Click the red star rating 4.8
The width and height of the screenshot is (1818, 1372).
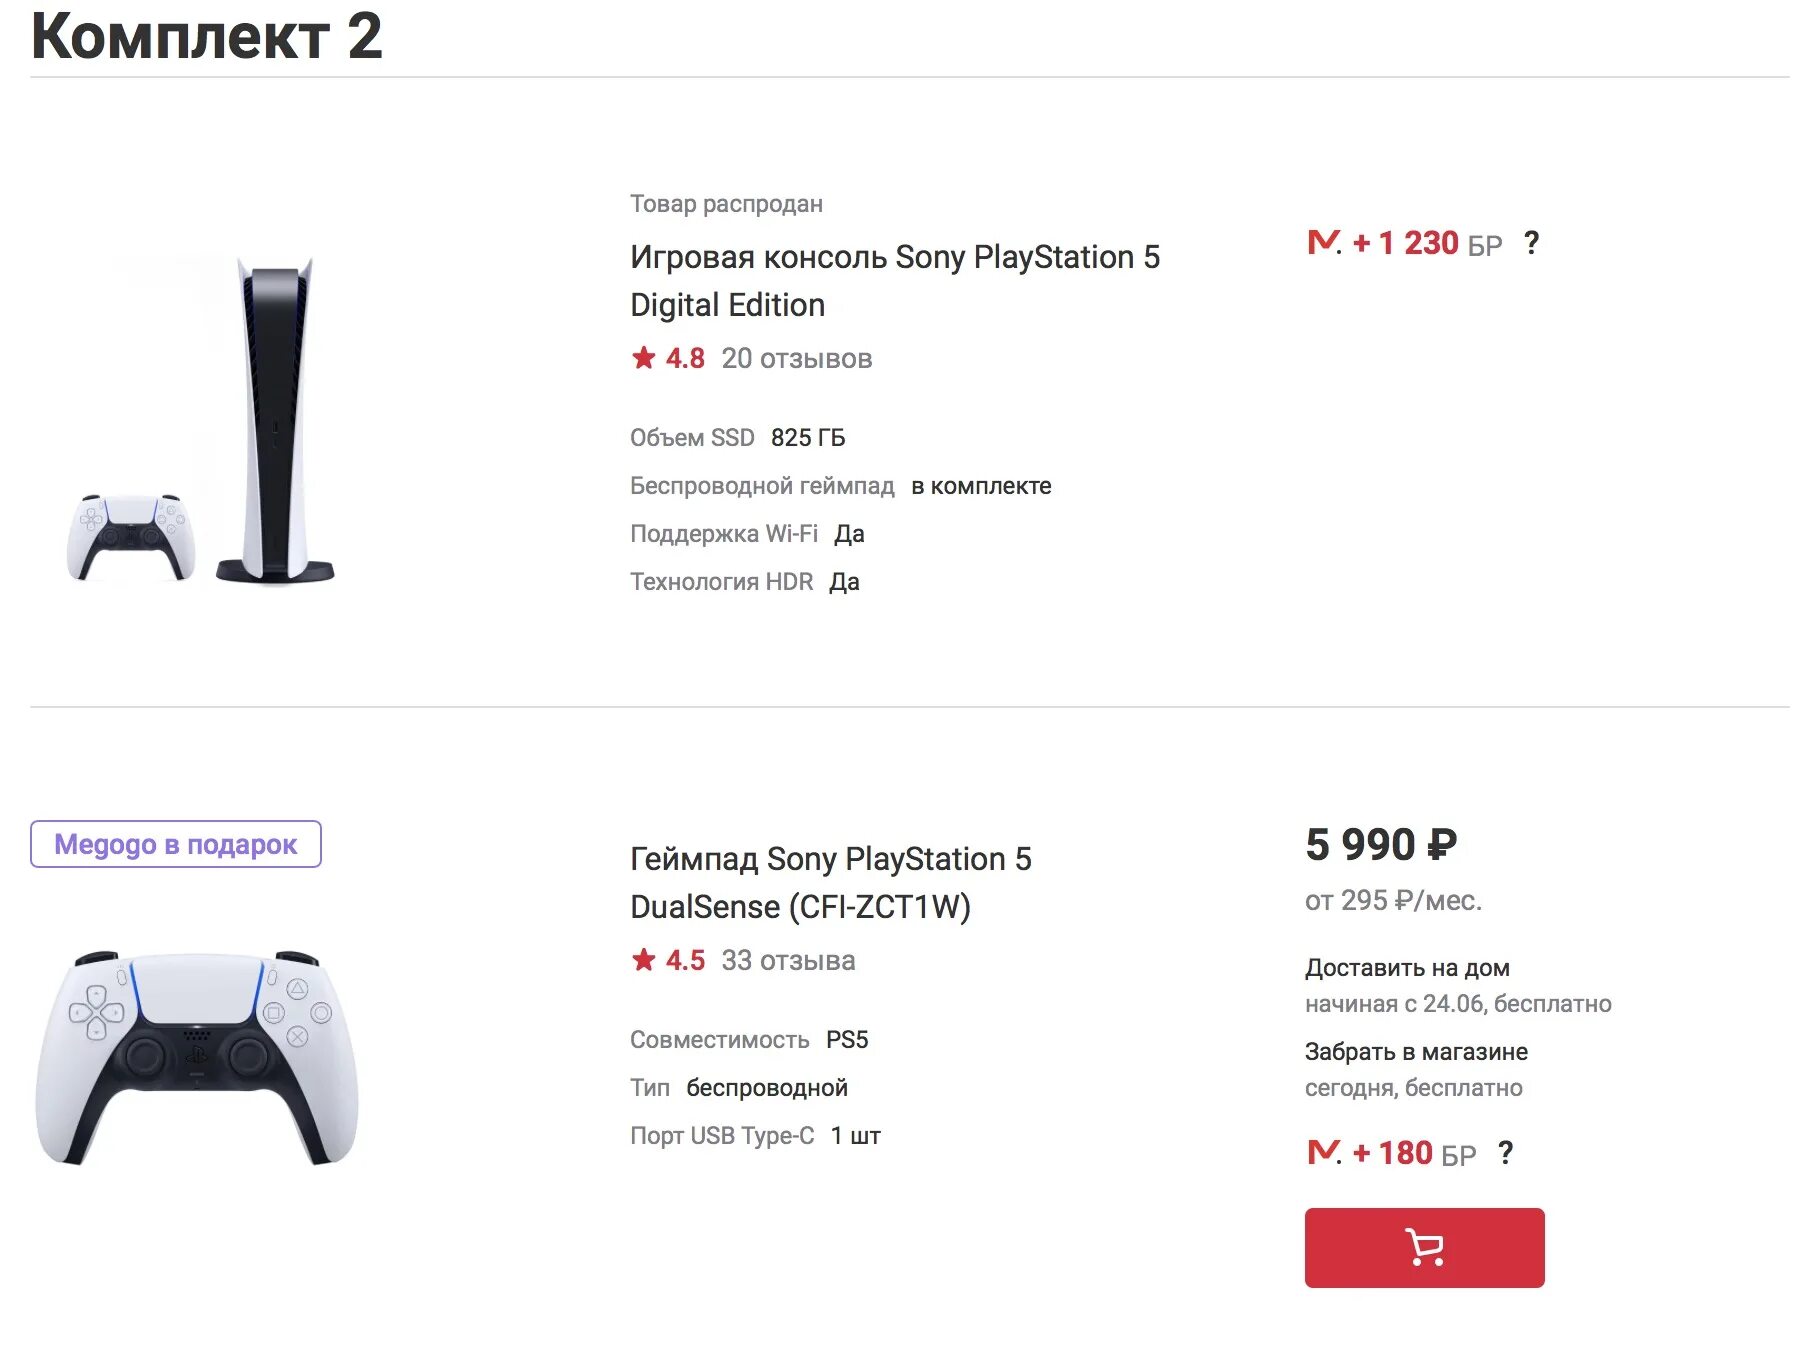click(667, 358)
